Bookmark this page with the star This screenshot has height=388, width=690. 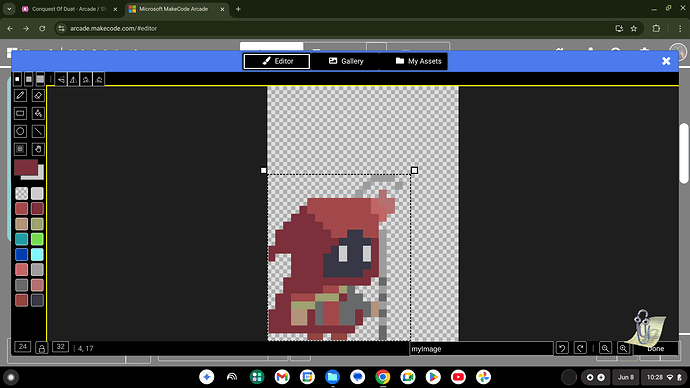[x=634, y=29]
